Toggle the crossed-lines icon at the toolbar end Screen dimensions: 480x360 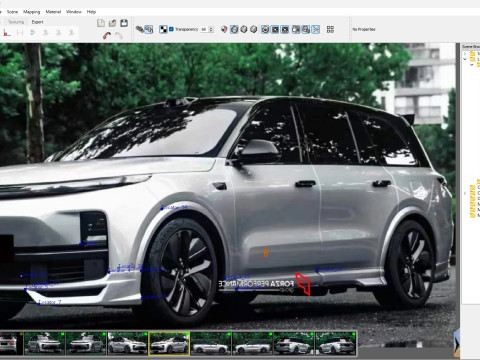tap(316, 29)
